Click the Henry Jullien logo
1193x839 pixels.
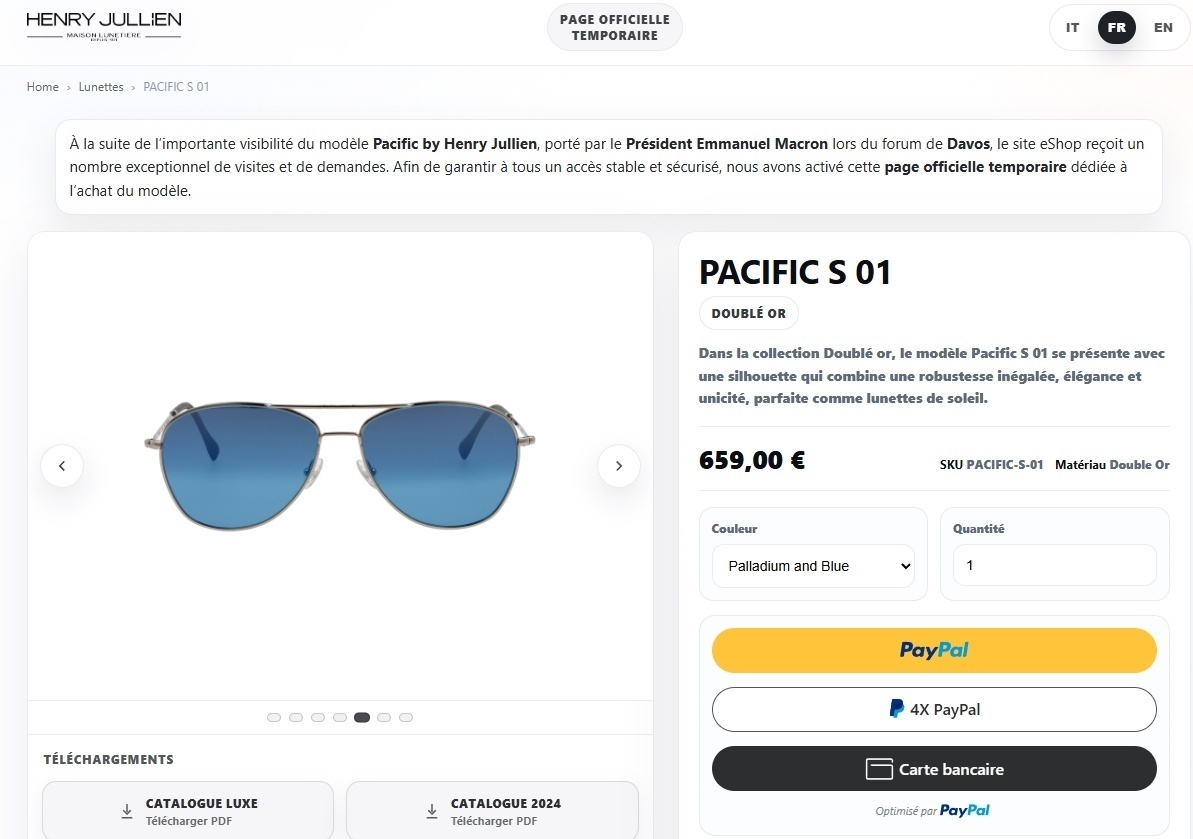point(103,25)
